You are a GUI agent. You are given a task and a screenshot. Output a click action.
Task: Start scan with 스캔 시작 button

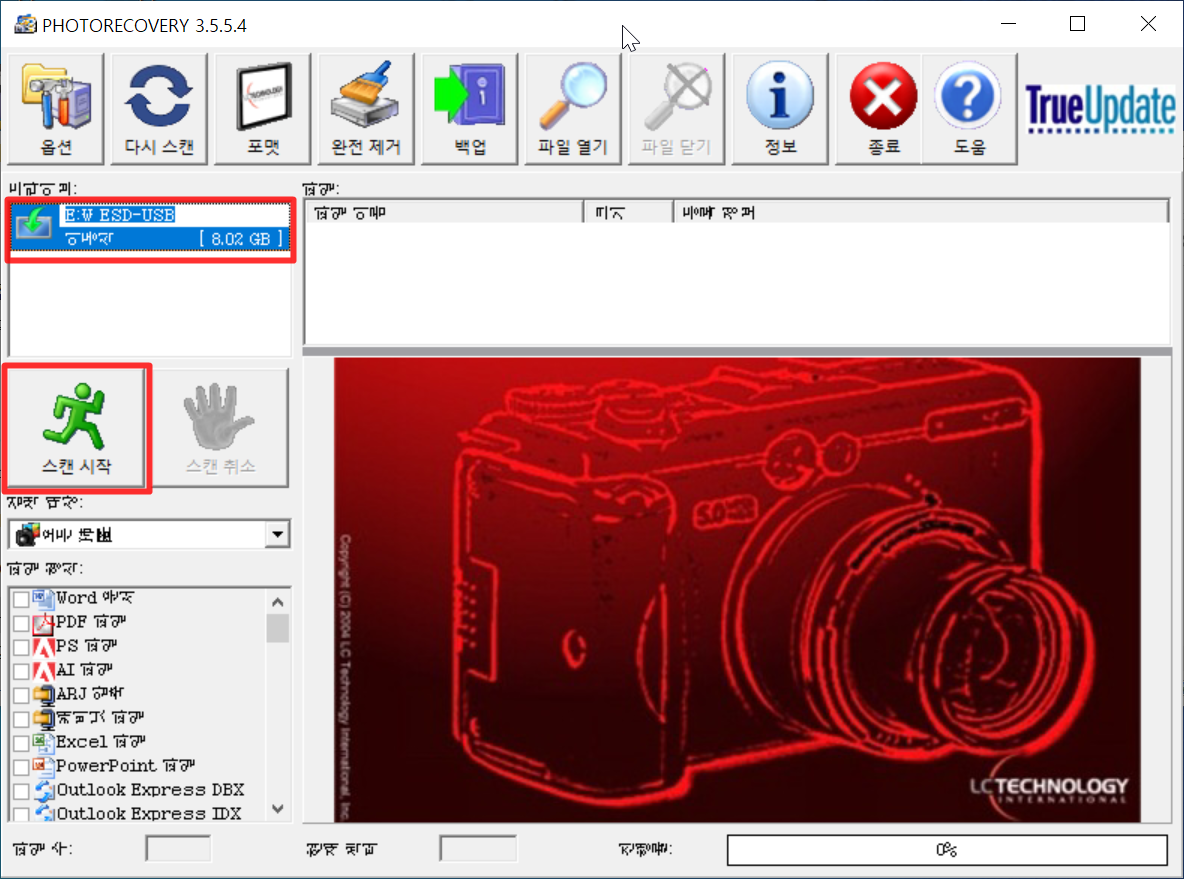pyautogui.click(x=76, y=428)
